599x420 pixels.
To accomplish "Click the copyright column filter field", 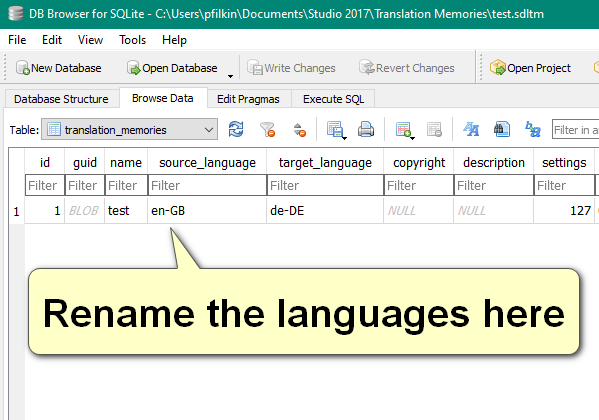I will tap(419, 185).
